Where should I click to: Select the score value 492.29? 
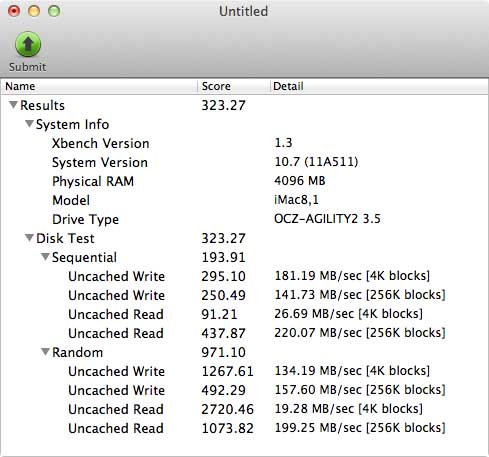(x=223, y=390)
